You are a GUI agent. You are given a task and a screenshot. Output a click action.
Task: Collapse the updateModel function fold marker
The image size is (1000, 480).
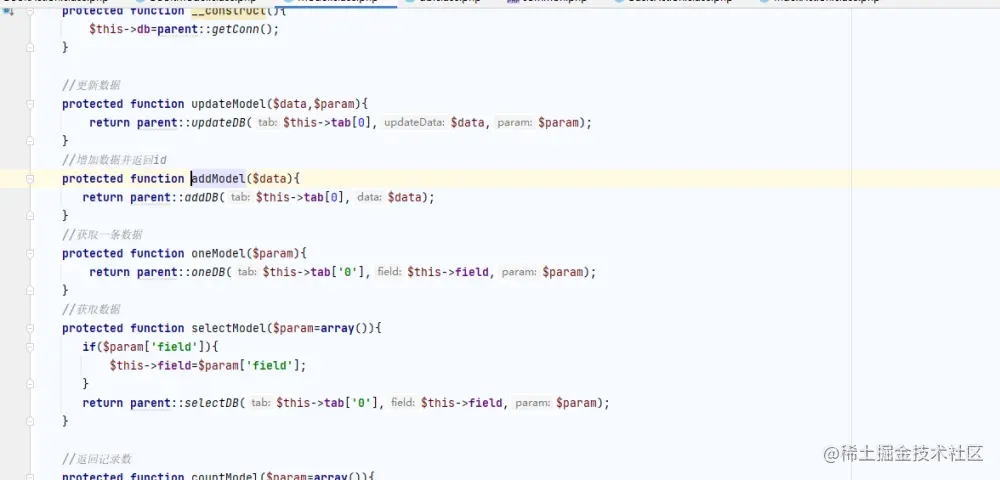(29, 104)
